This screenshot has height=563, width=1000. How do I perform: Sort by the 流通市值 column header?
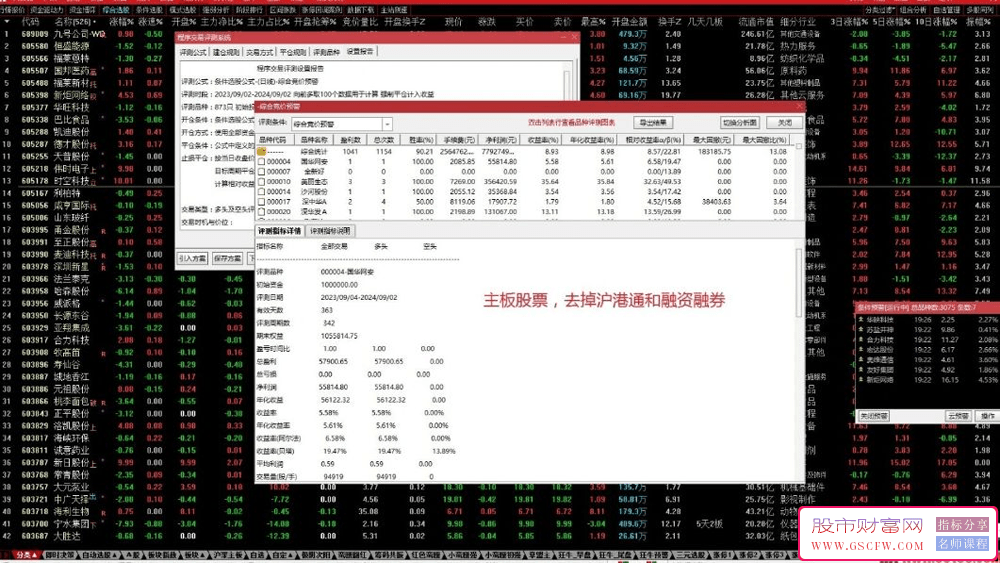755,22
